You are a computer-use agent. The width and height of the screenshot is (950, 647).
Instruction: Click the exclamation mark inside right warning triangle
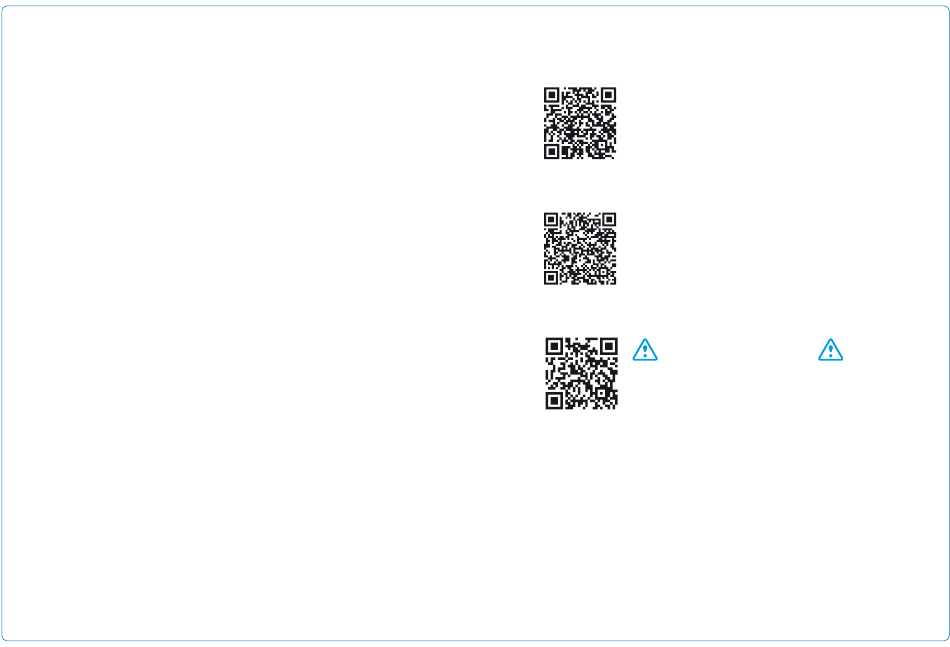[x=830, y=351]
